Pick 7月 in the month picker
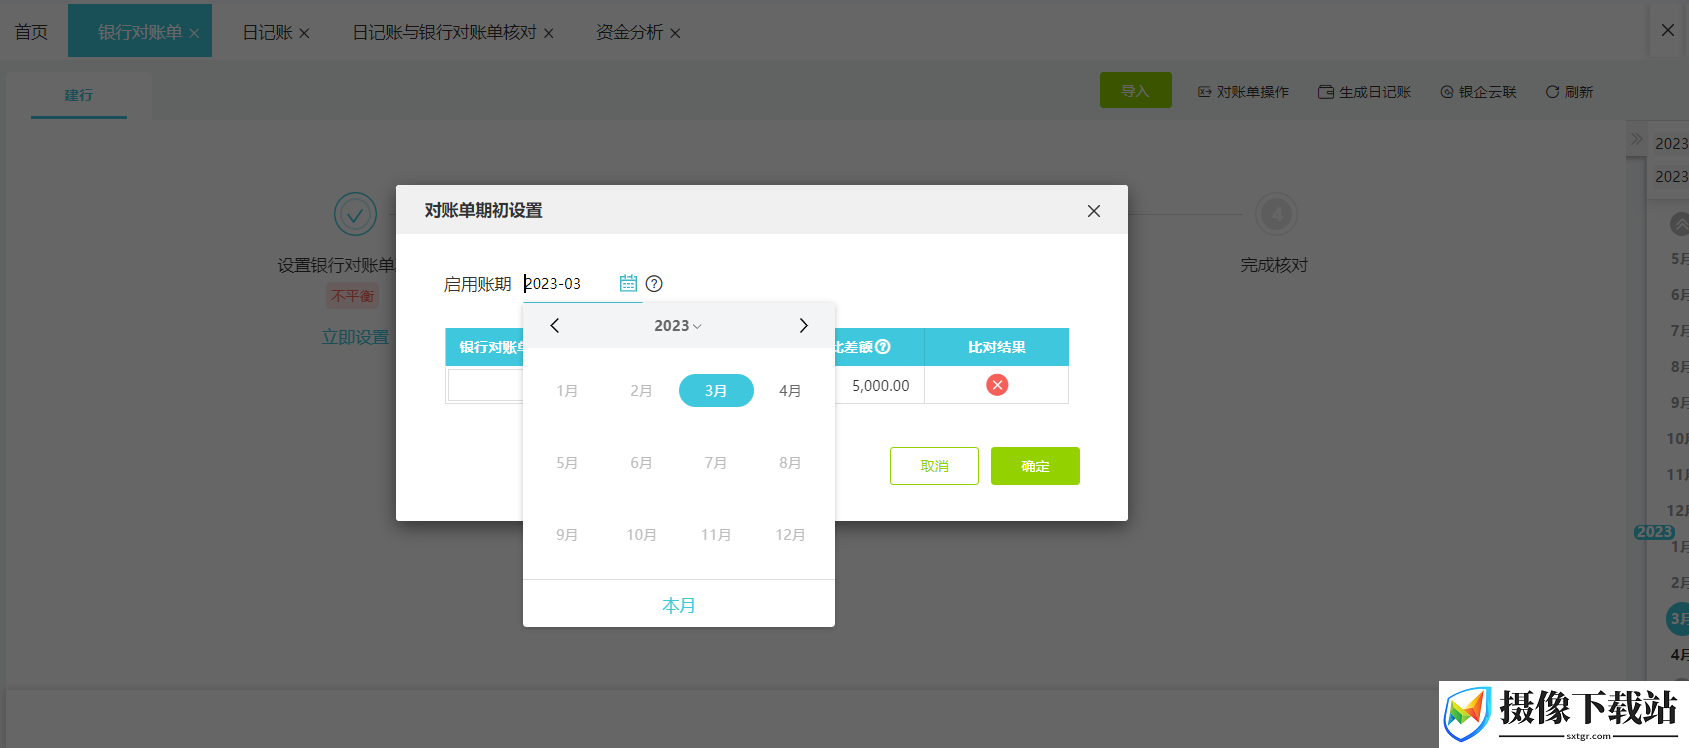Viewport: 1689px width, 748px height. (716, 463)
